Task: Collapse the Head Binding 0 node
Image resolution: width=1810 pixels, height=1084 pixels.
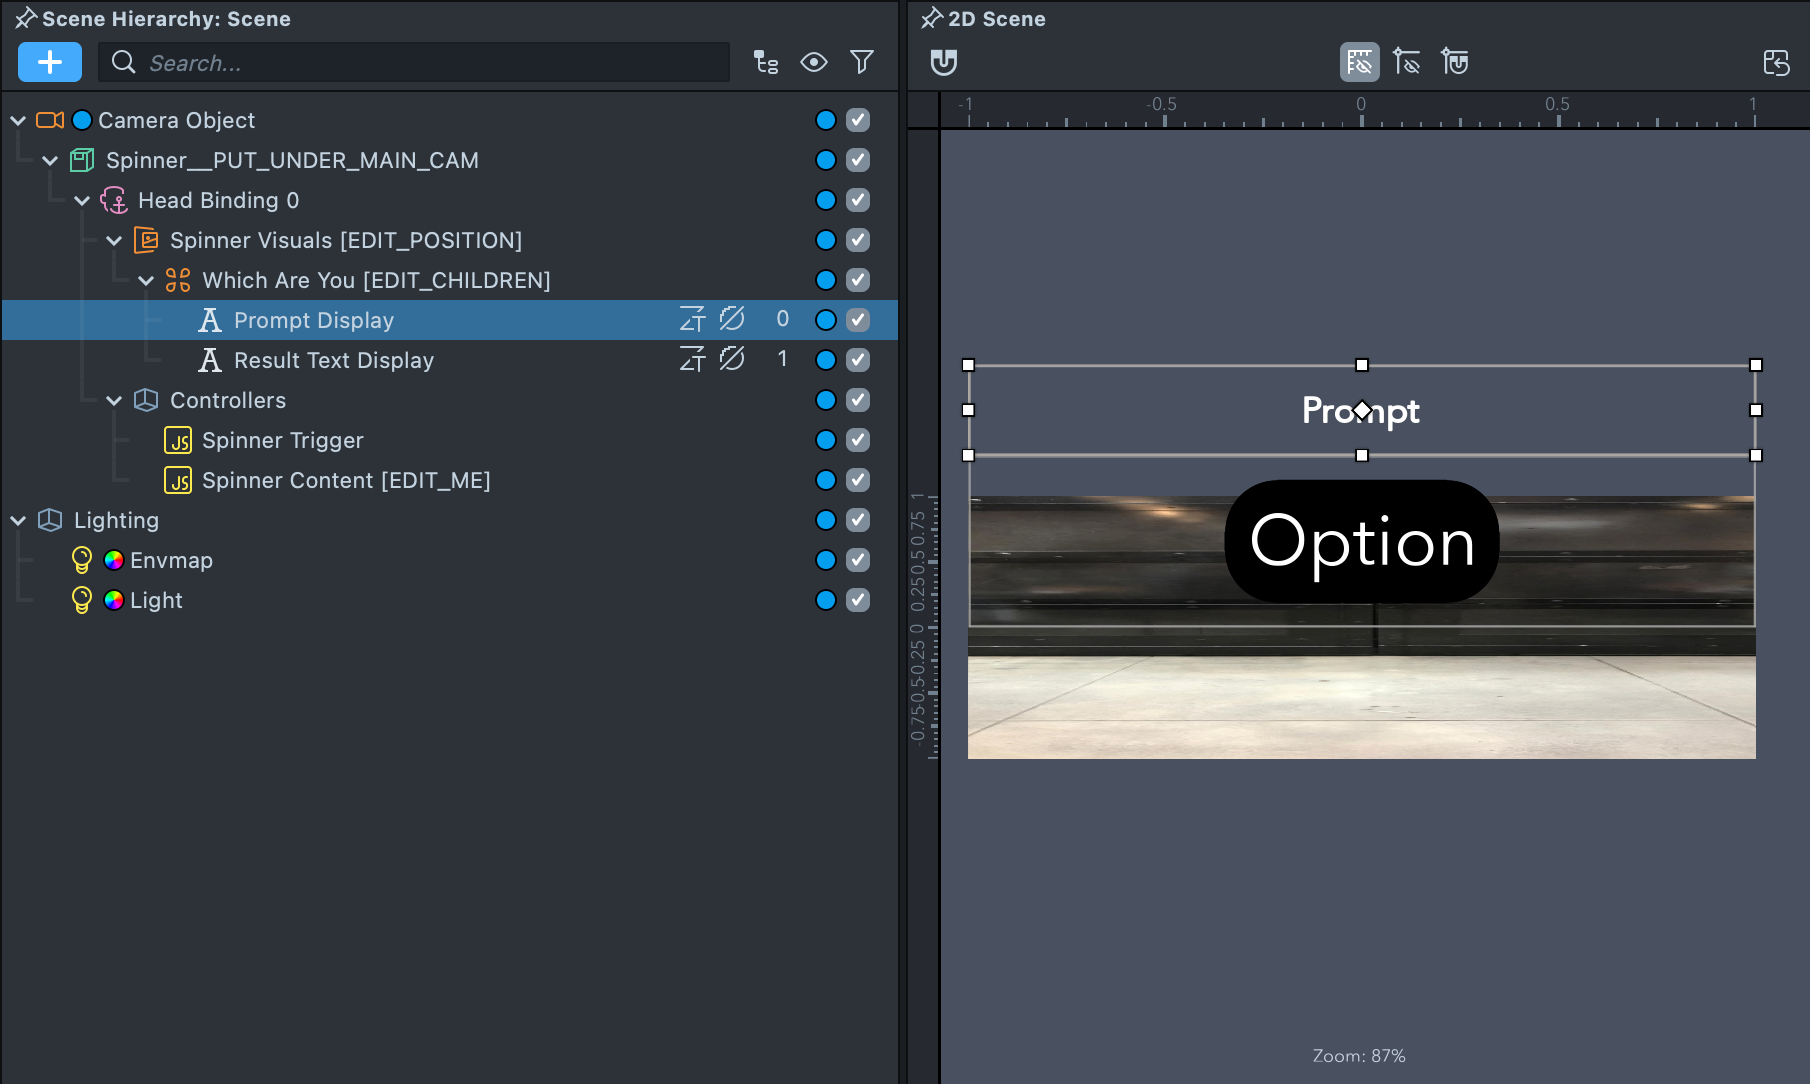Action: [82, 200]
